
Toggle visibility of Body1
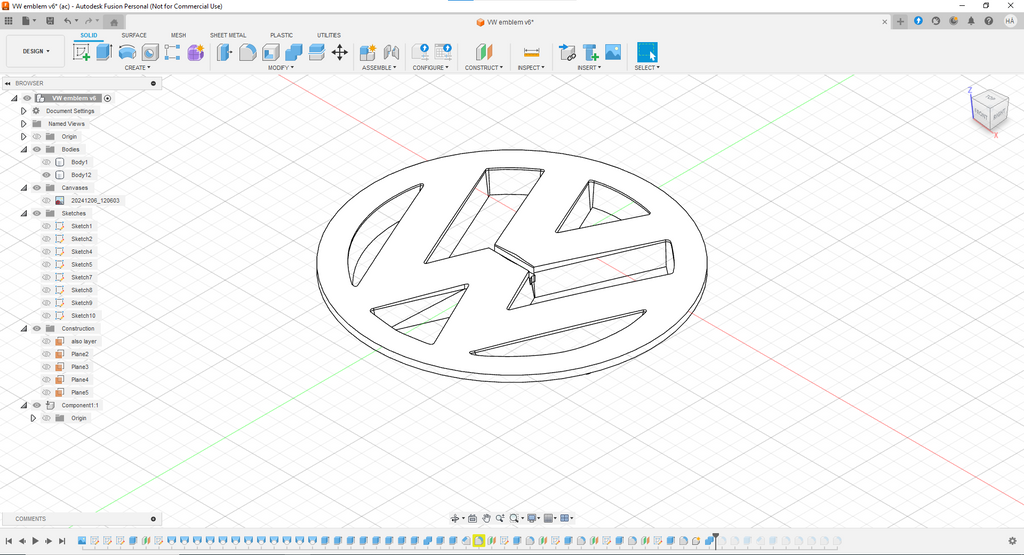[46, 162]
